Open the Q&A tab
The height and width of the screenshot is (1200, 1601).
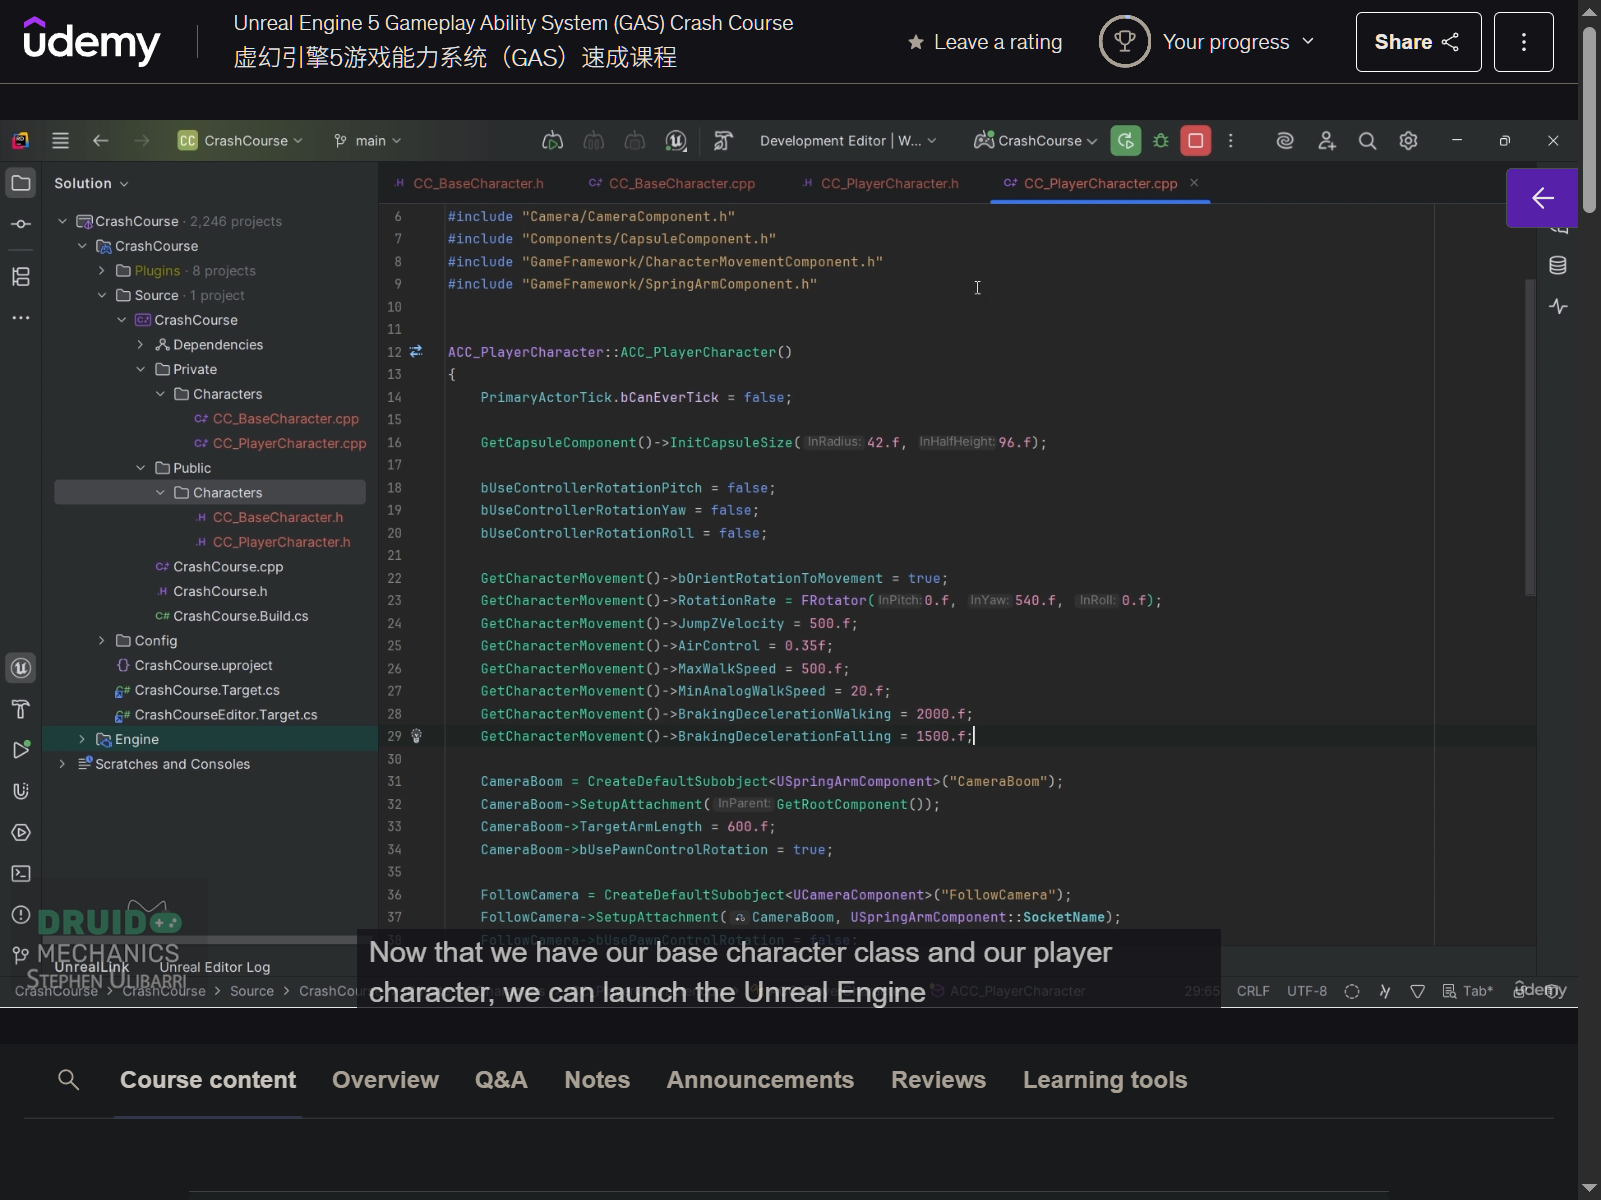click(501, 1080)
